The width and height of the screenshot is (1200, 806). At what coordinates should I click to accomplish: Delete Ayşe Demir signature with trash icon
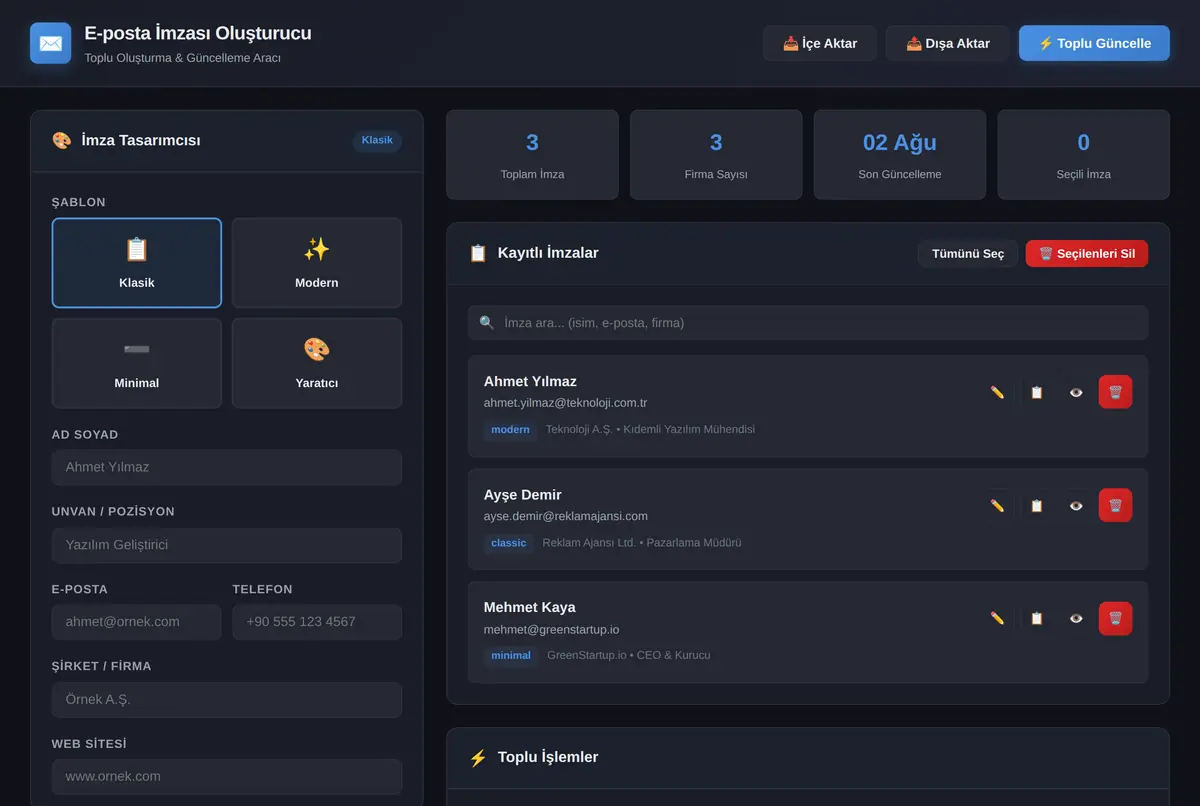pyautogui.click(x=1115, y=505)
